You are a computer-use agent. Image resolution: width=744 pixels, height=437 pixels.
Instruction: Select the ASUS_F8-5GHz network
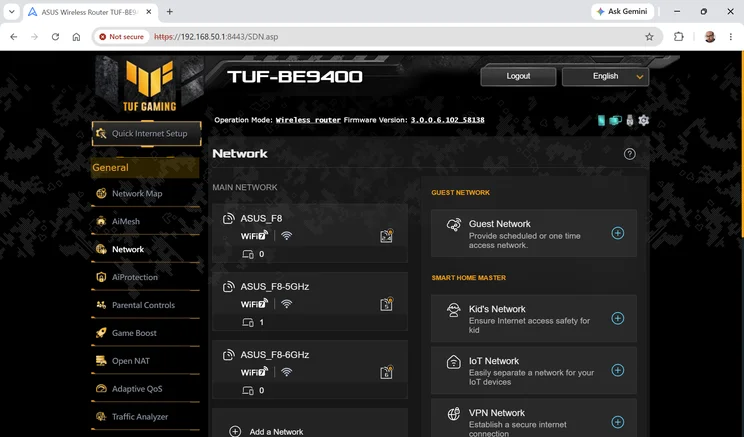point(310,301)
